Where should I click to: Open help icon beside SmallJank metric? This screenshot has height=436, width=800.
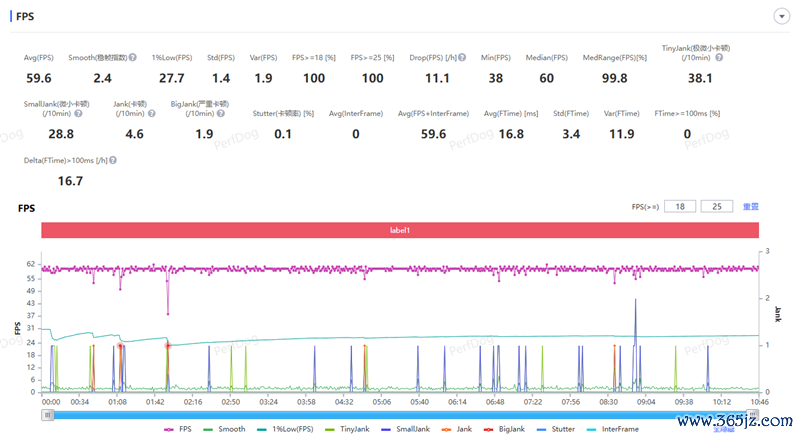[x=78, y=113]
